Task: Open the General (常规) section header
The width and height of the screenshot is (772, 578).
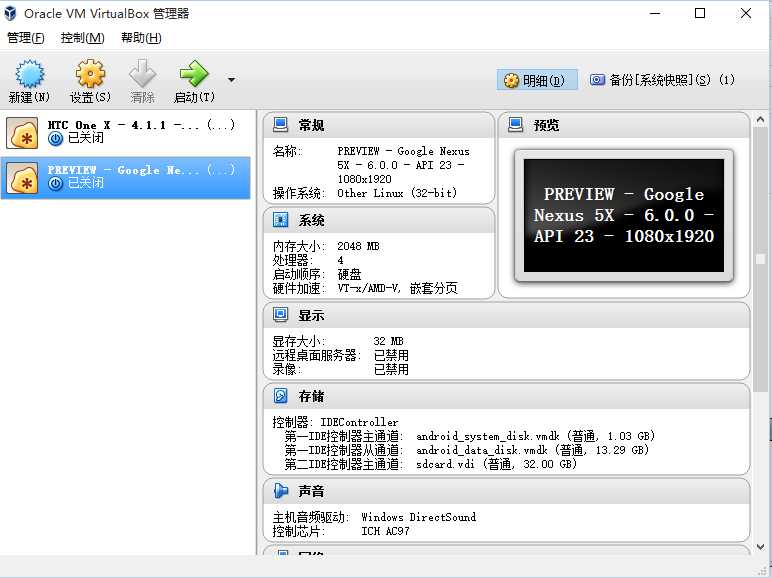Action: 379,125
